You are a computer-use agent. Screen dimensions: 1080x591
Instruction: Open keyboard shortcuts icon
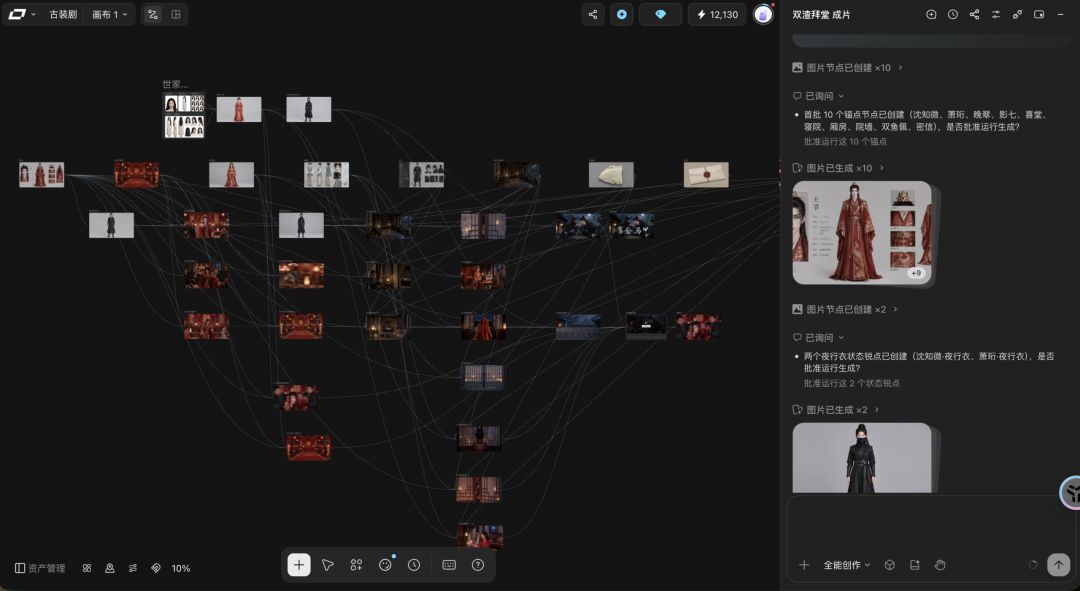click(449, 565)
